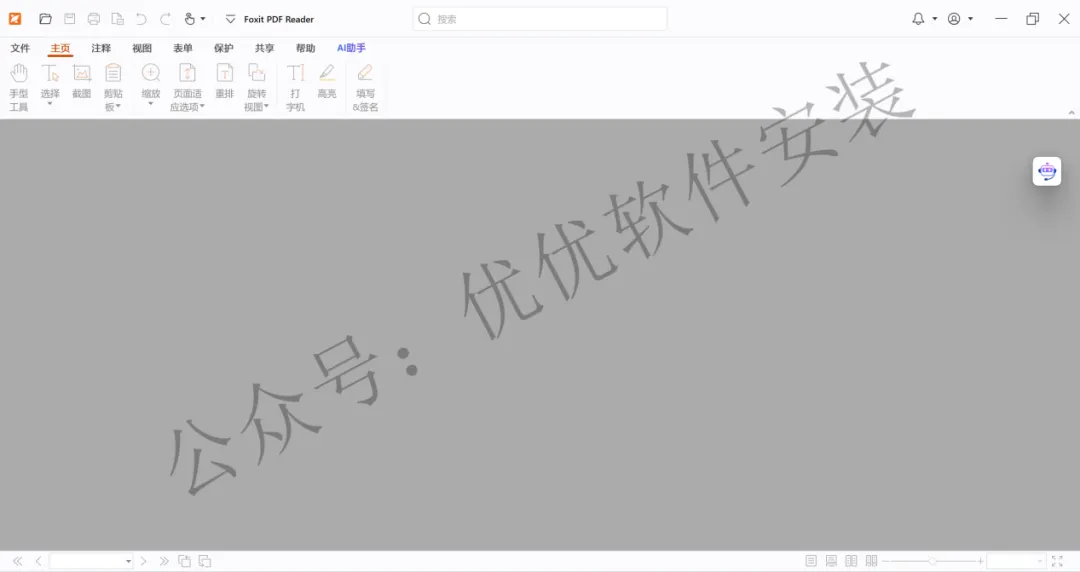The height and width of the screenshot is (572, 1080).
Task: Click the 填写&签名 fill and sign tool
Action: (365, 87)
